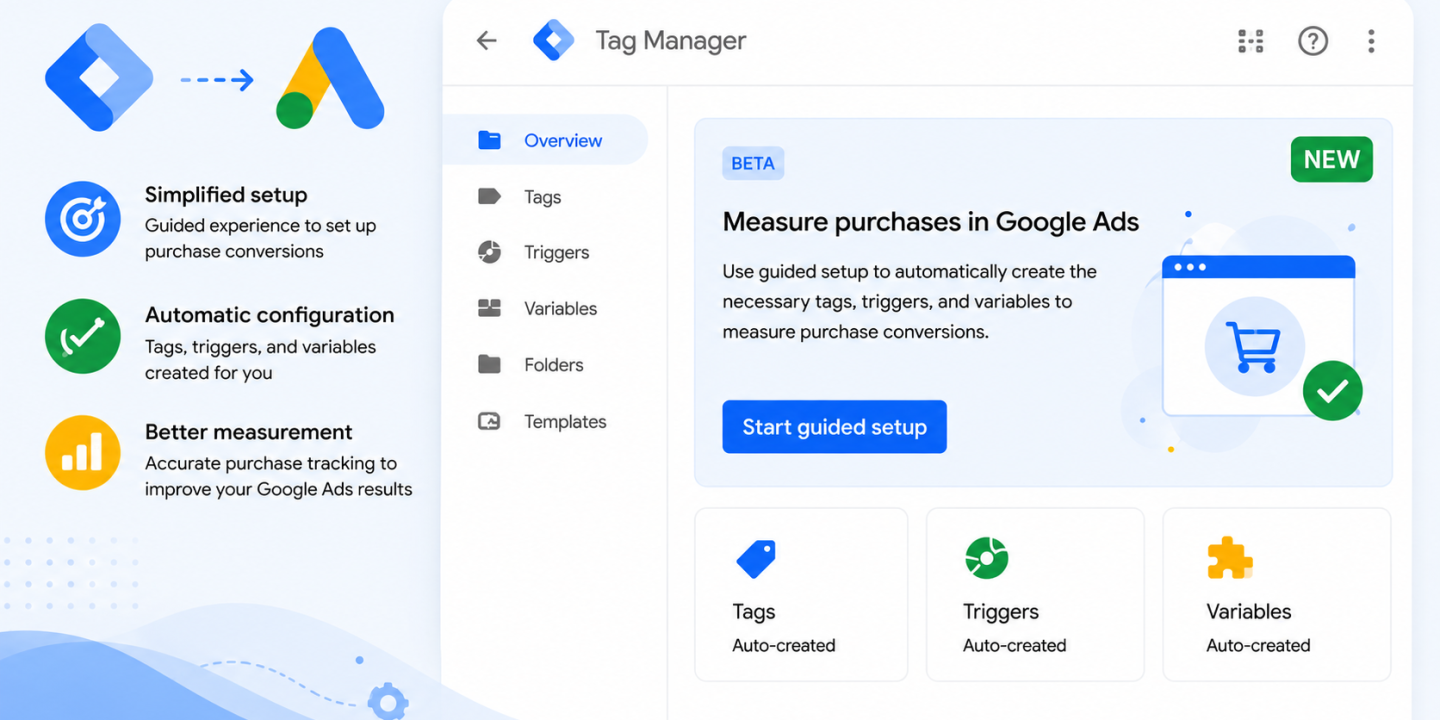The width and height of the screenshot is (1440, 720).
Task: Click the large Google Tag Manager logo
Action: click(99, 78)
